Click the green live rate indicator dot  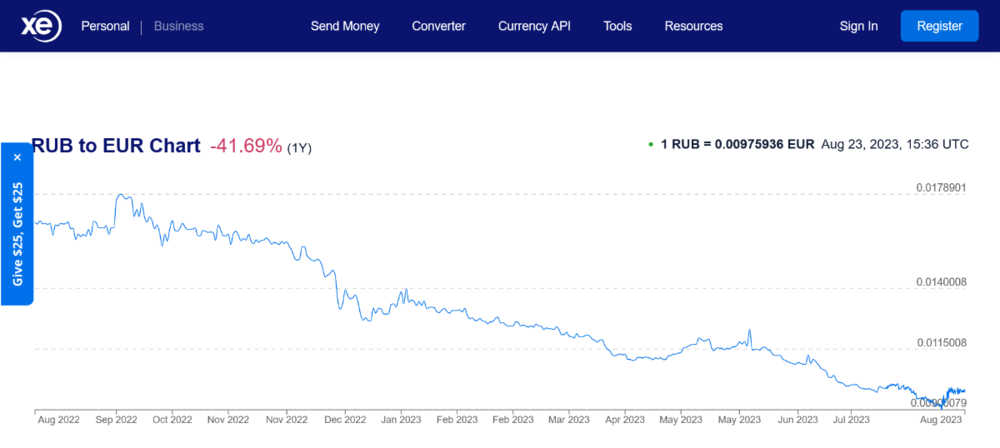tap(651, 145)
